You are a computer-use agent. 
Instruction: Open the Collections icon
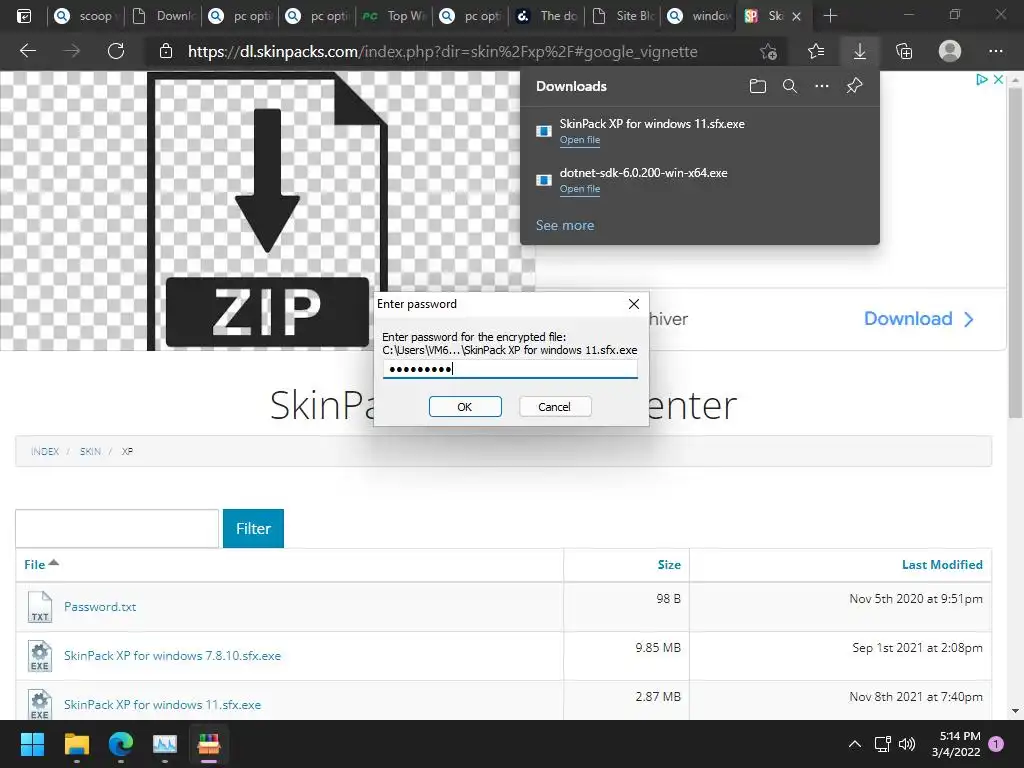tap(904, 51)
